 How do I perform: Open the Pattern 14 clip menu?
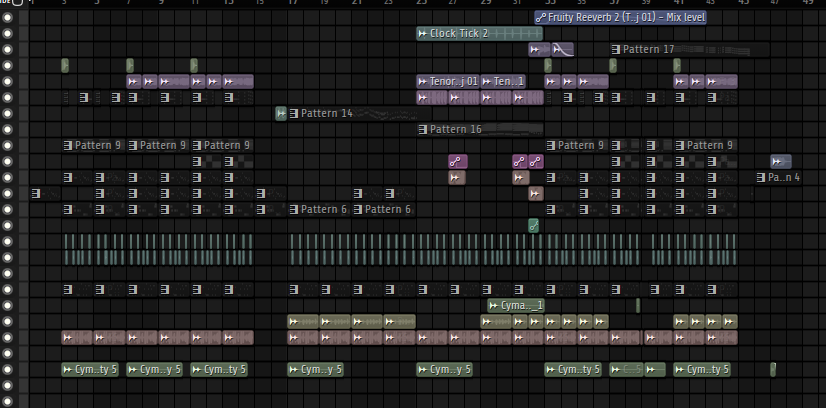click(x=294, y=113)
